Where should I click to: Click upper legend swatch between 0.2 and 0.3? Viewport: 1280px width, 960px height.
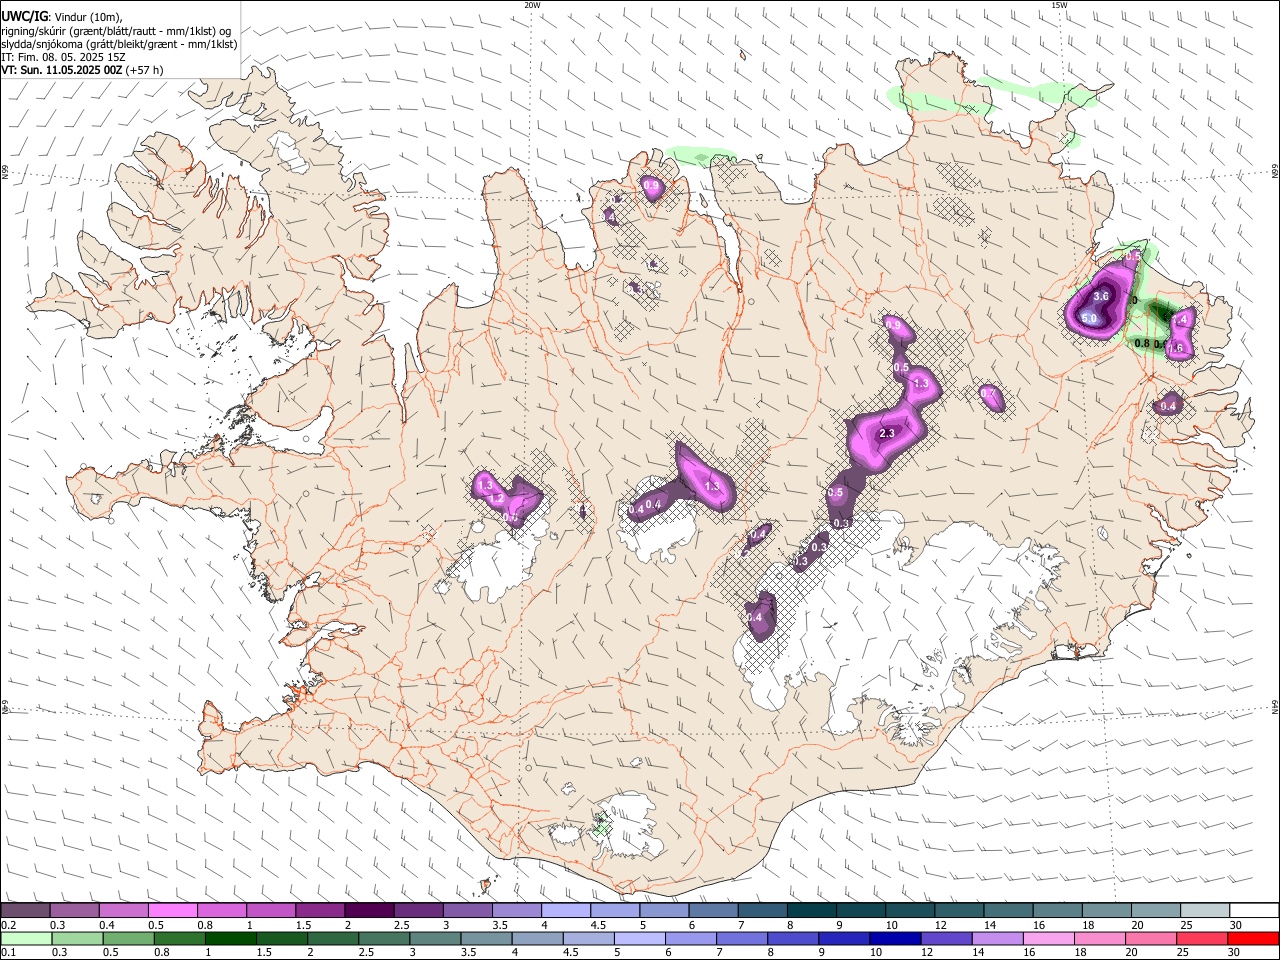coord(25,911)
